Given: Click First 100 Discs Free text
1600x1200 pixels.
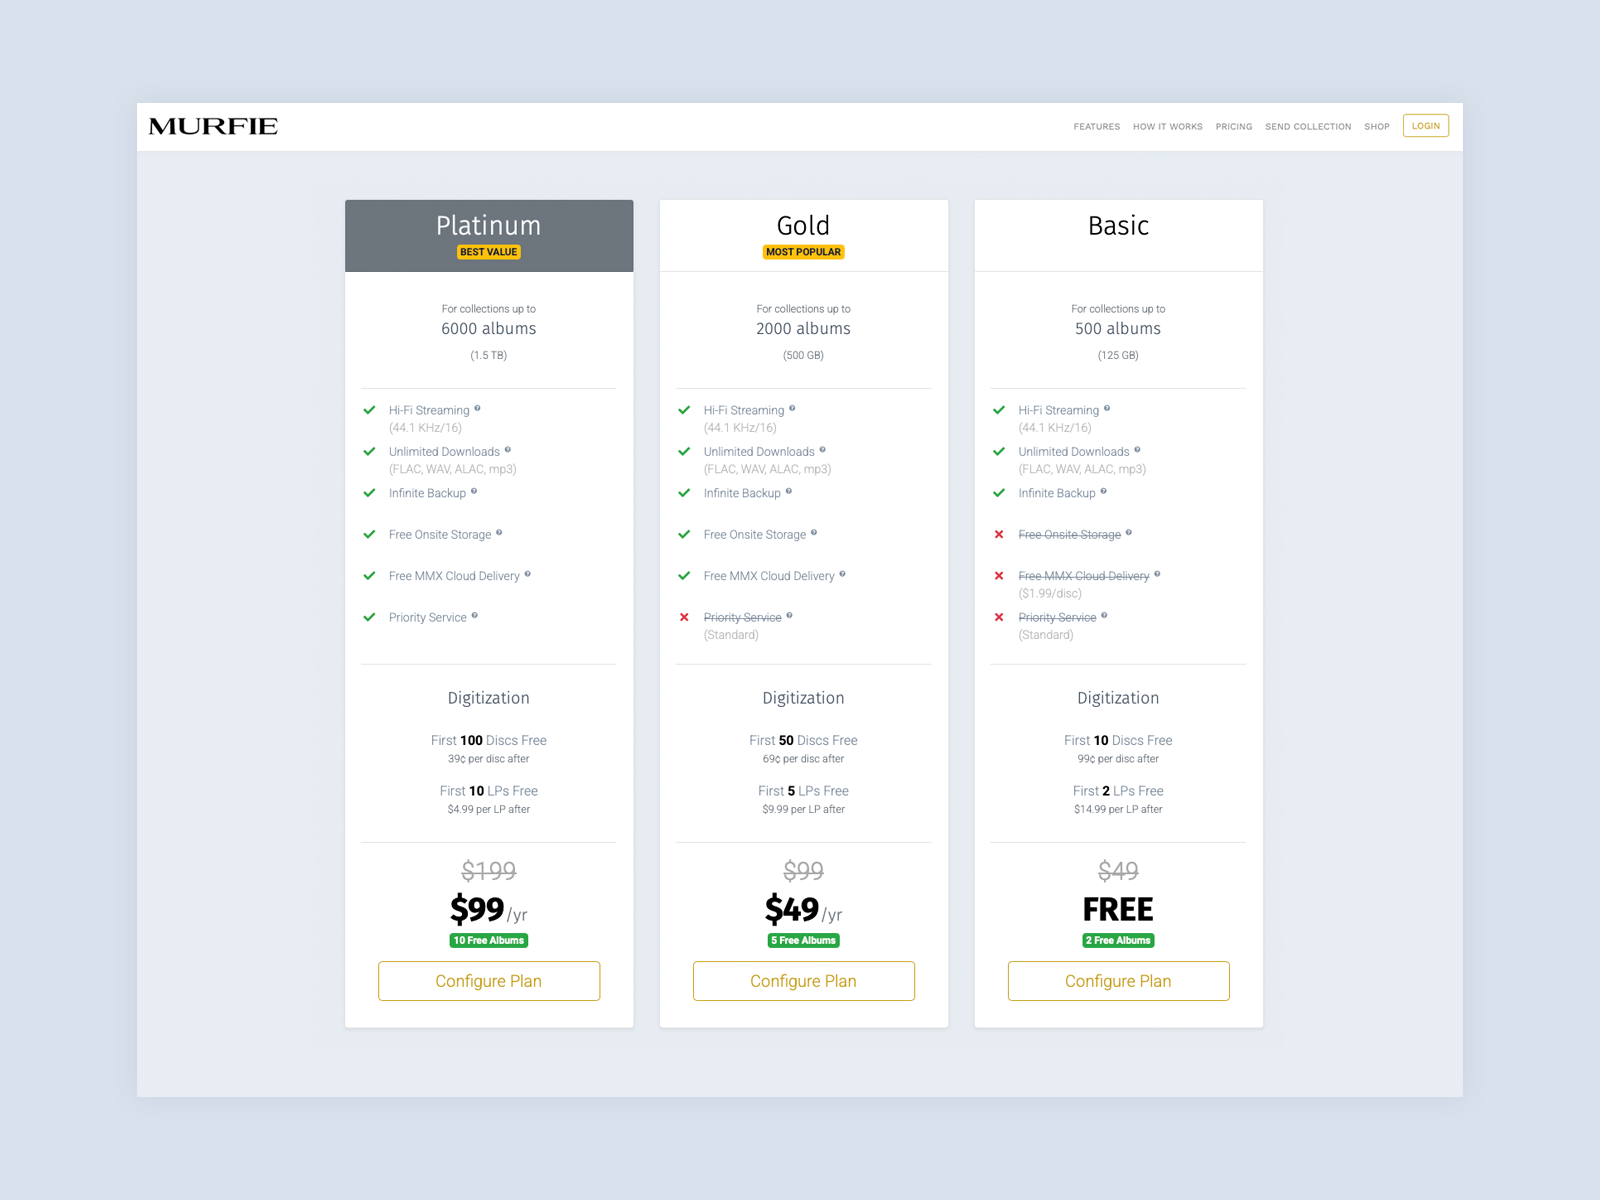Looking at the screenshot, I should (489, 741).
